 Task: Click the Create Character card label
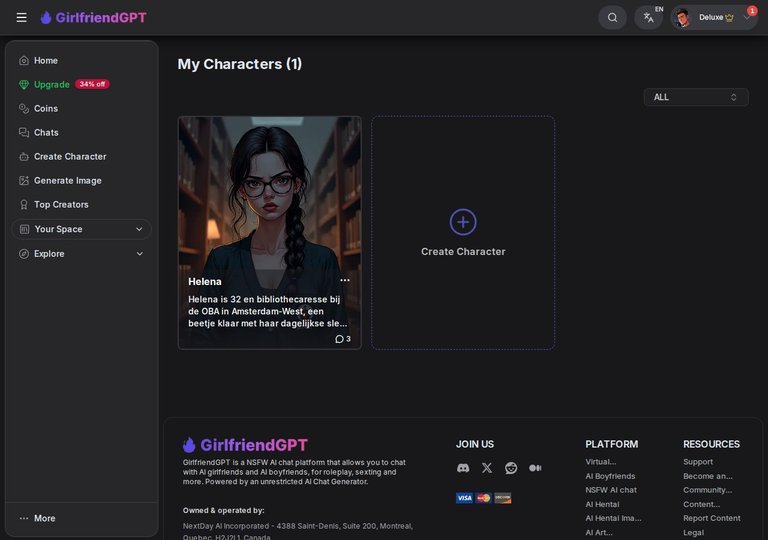(x=463, y=251)
